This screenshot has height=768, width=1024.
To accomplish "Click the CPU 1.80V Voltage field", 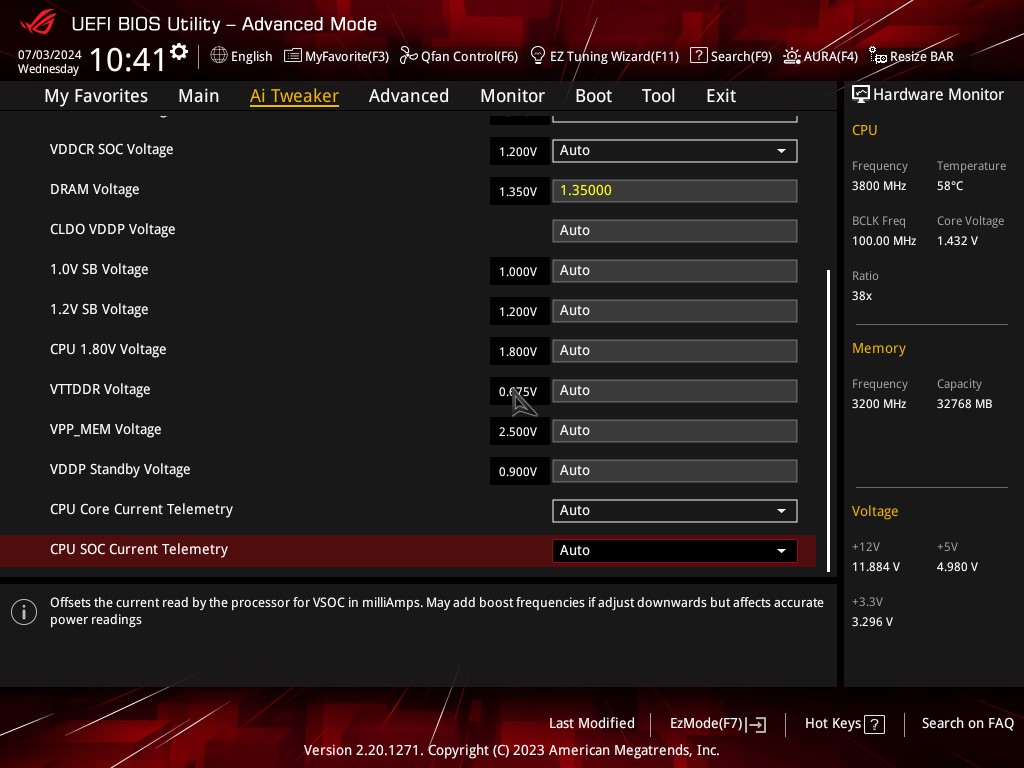I will point(675,351).
